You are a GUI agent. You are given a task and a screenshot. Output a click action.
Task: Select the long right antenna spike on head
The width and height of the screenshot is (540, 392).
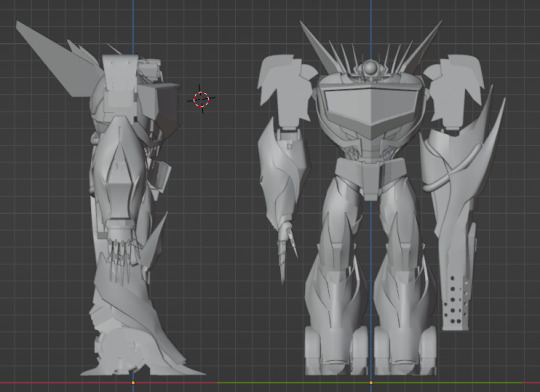click(x=421, y=47)
